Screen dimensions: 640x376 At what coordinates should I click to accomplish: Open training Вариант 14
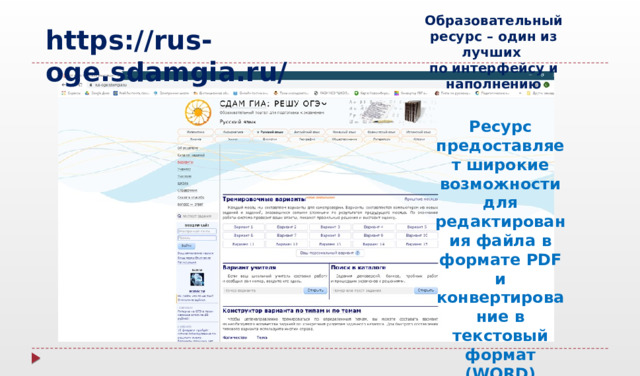(x=373, y=244)
